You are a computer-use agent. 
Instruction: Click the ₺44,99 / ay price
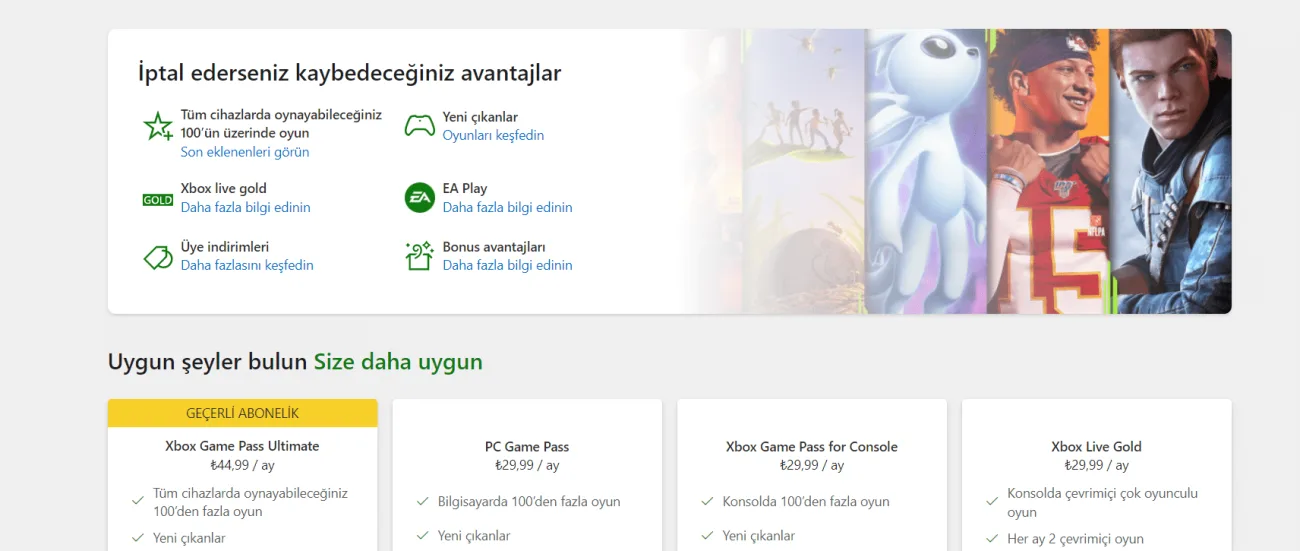point(242,465)
